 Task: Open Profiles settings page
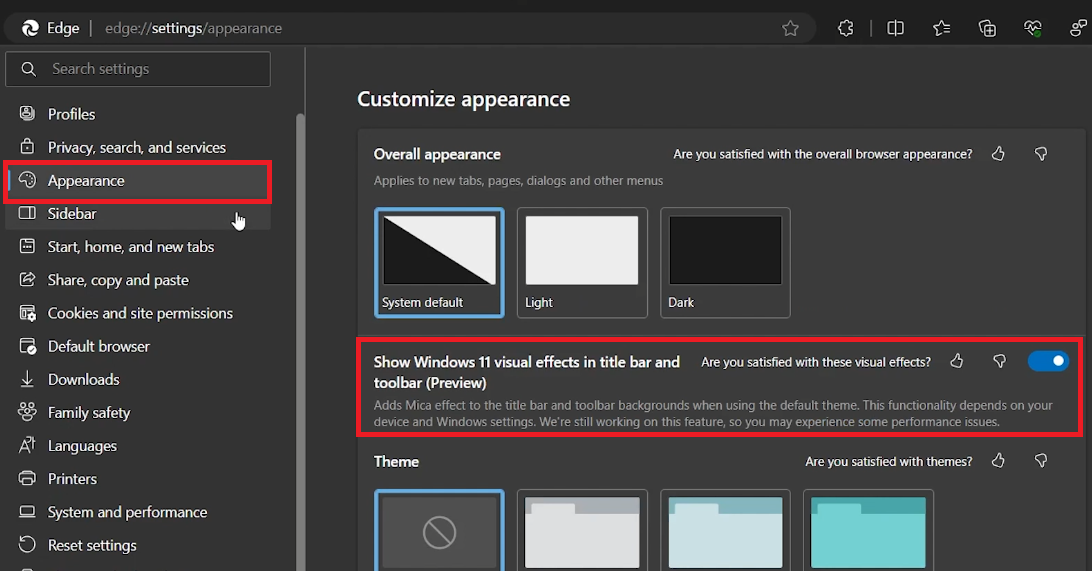[138, 114]
